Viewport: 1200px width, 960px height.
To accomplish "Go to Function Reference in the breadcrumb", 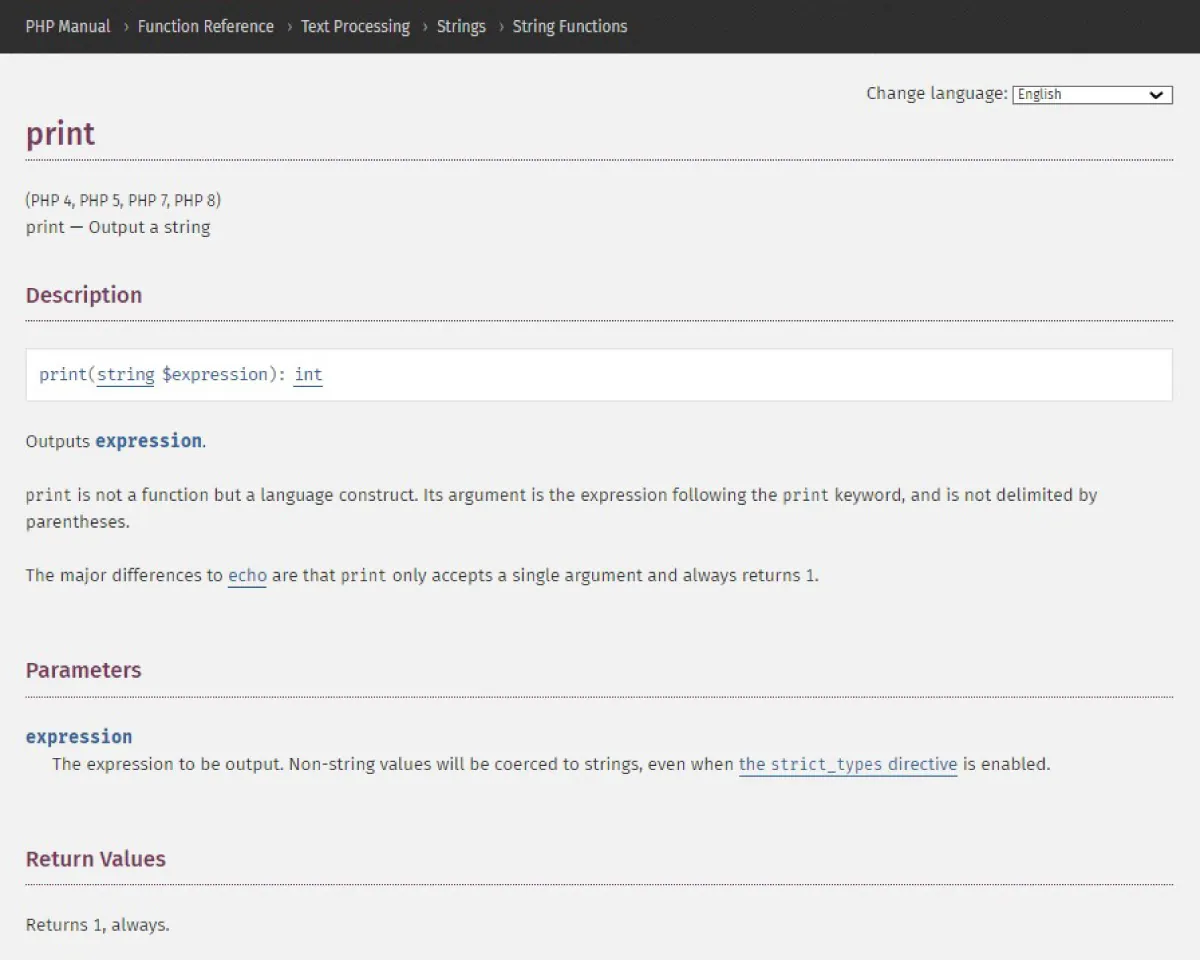I will click(x=205, y=27).
